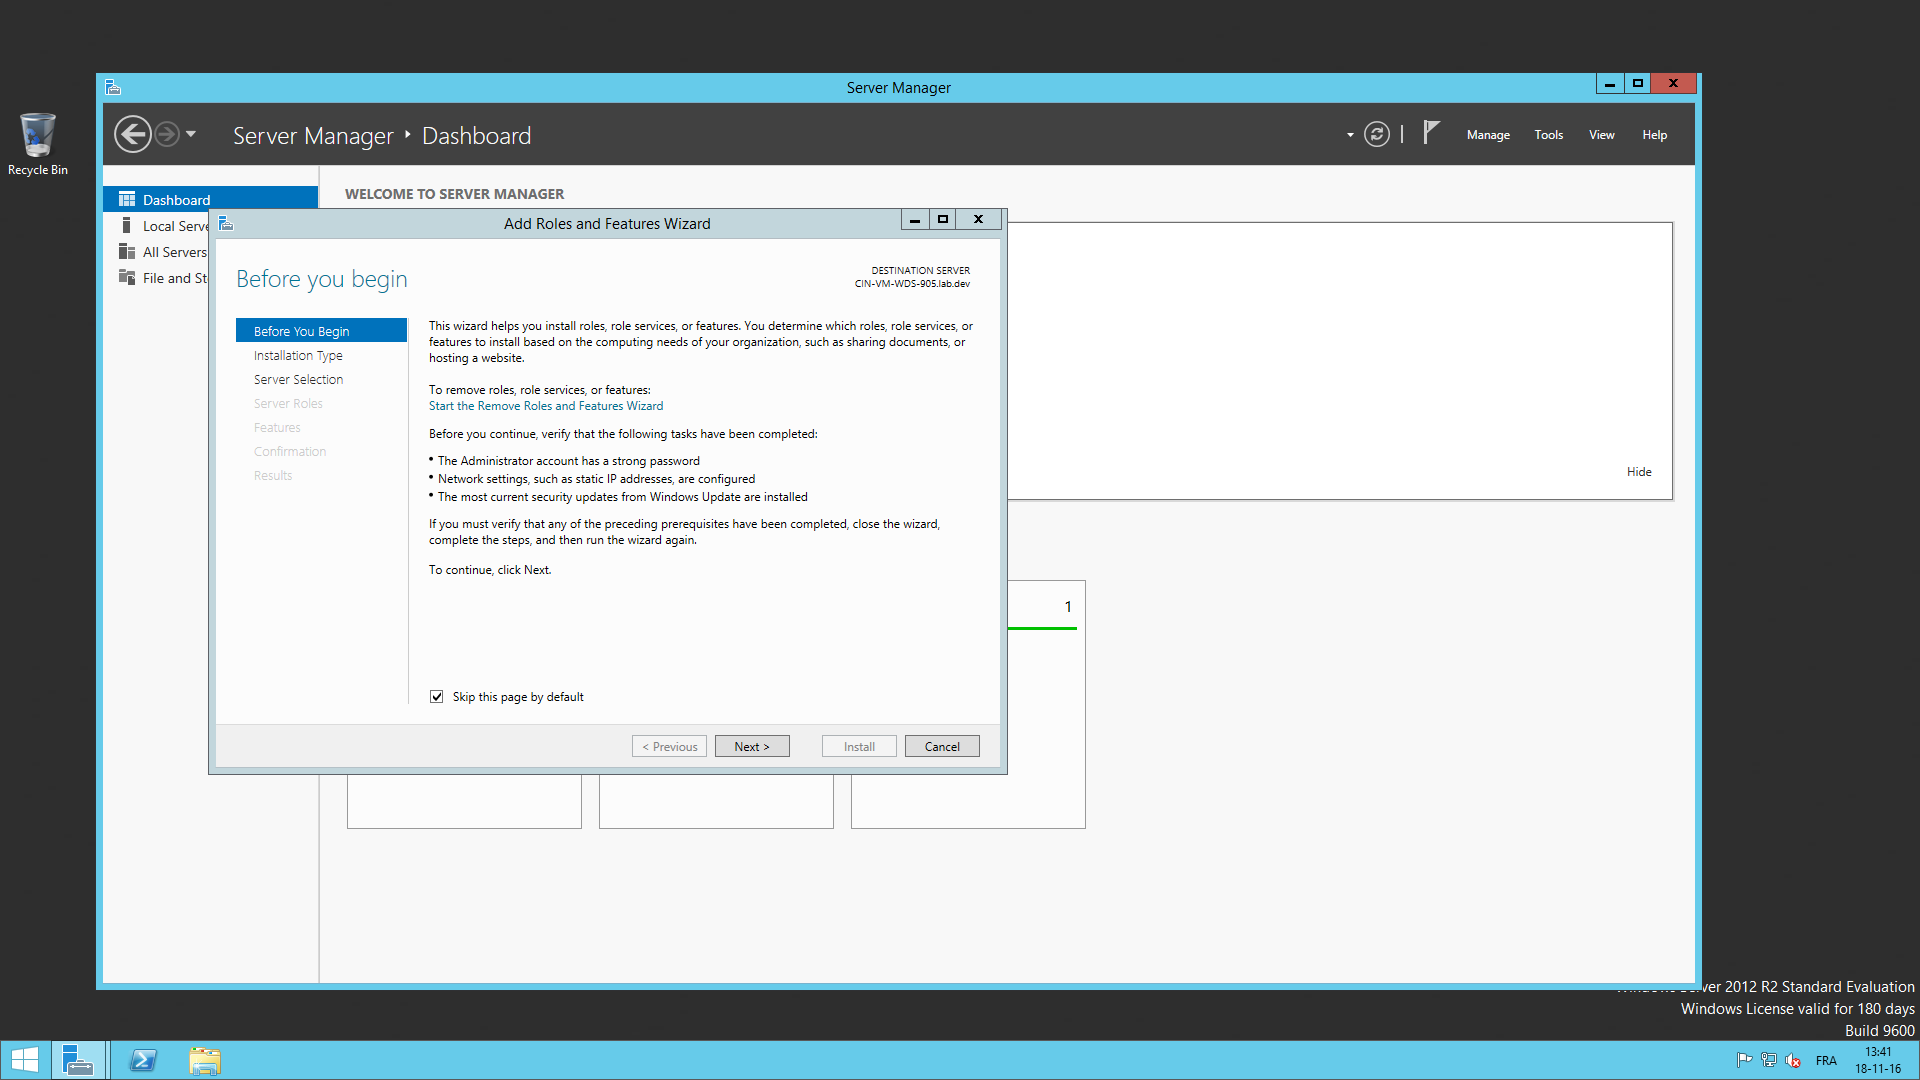
Task: Open the View menu
Action: (x=1601, y=135)
